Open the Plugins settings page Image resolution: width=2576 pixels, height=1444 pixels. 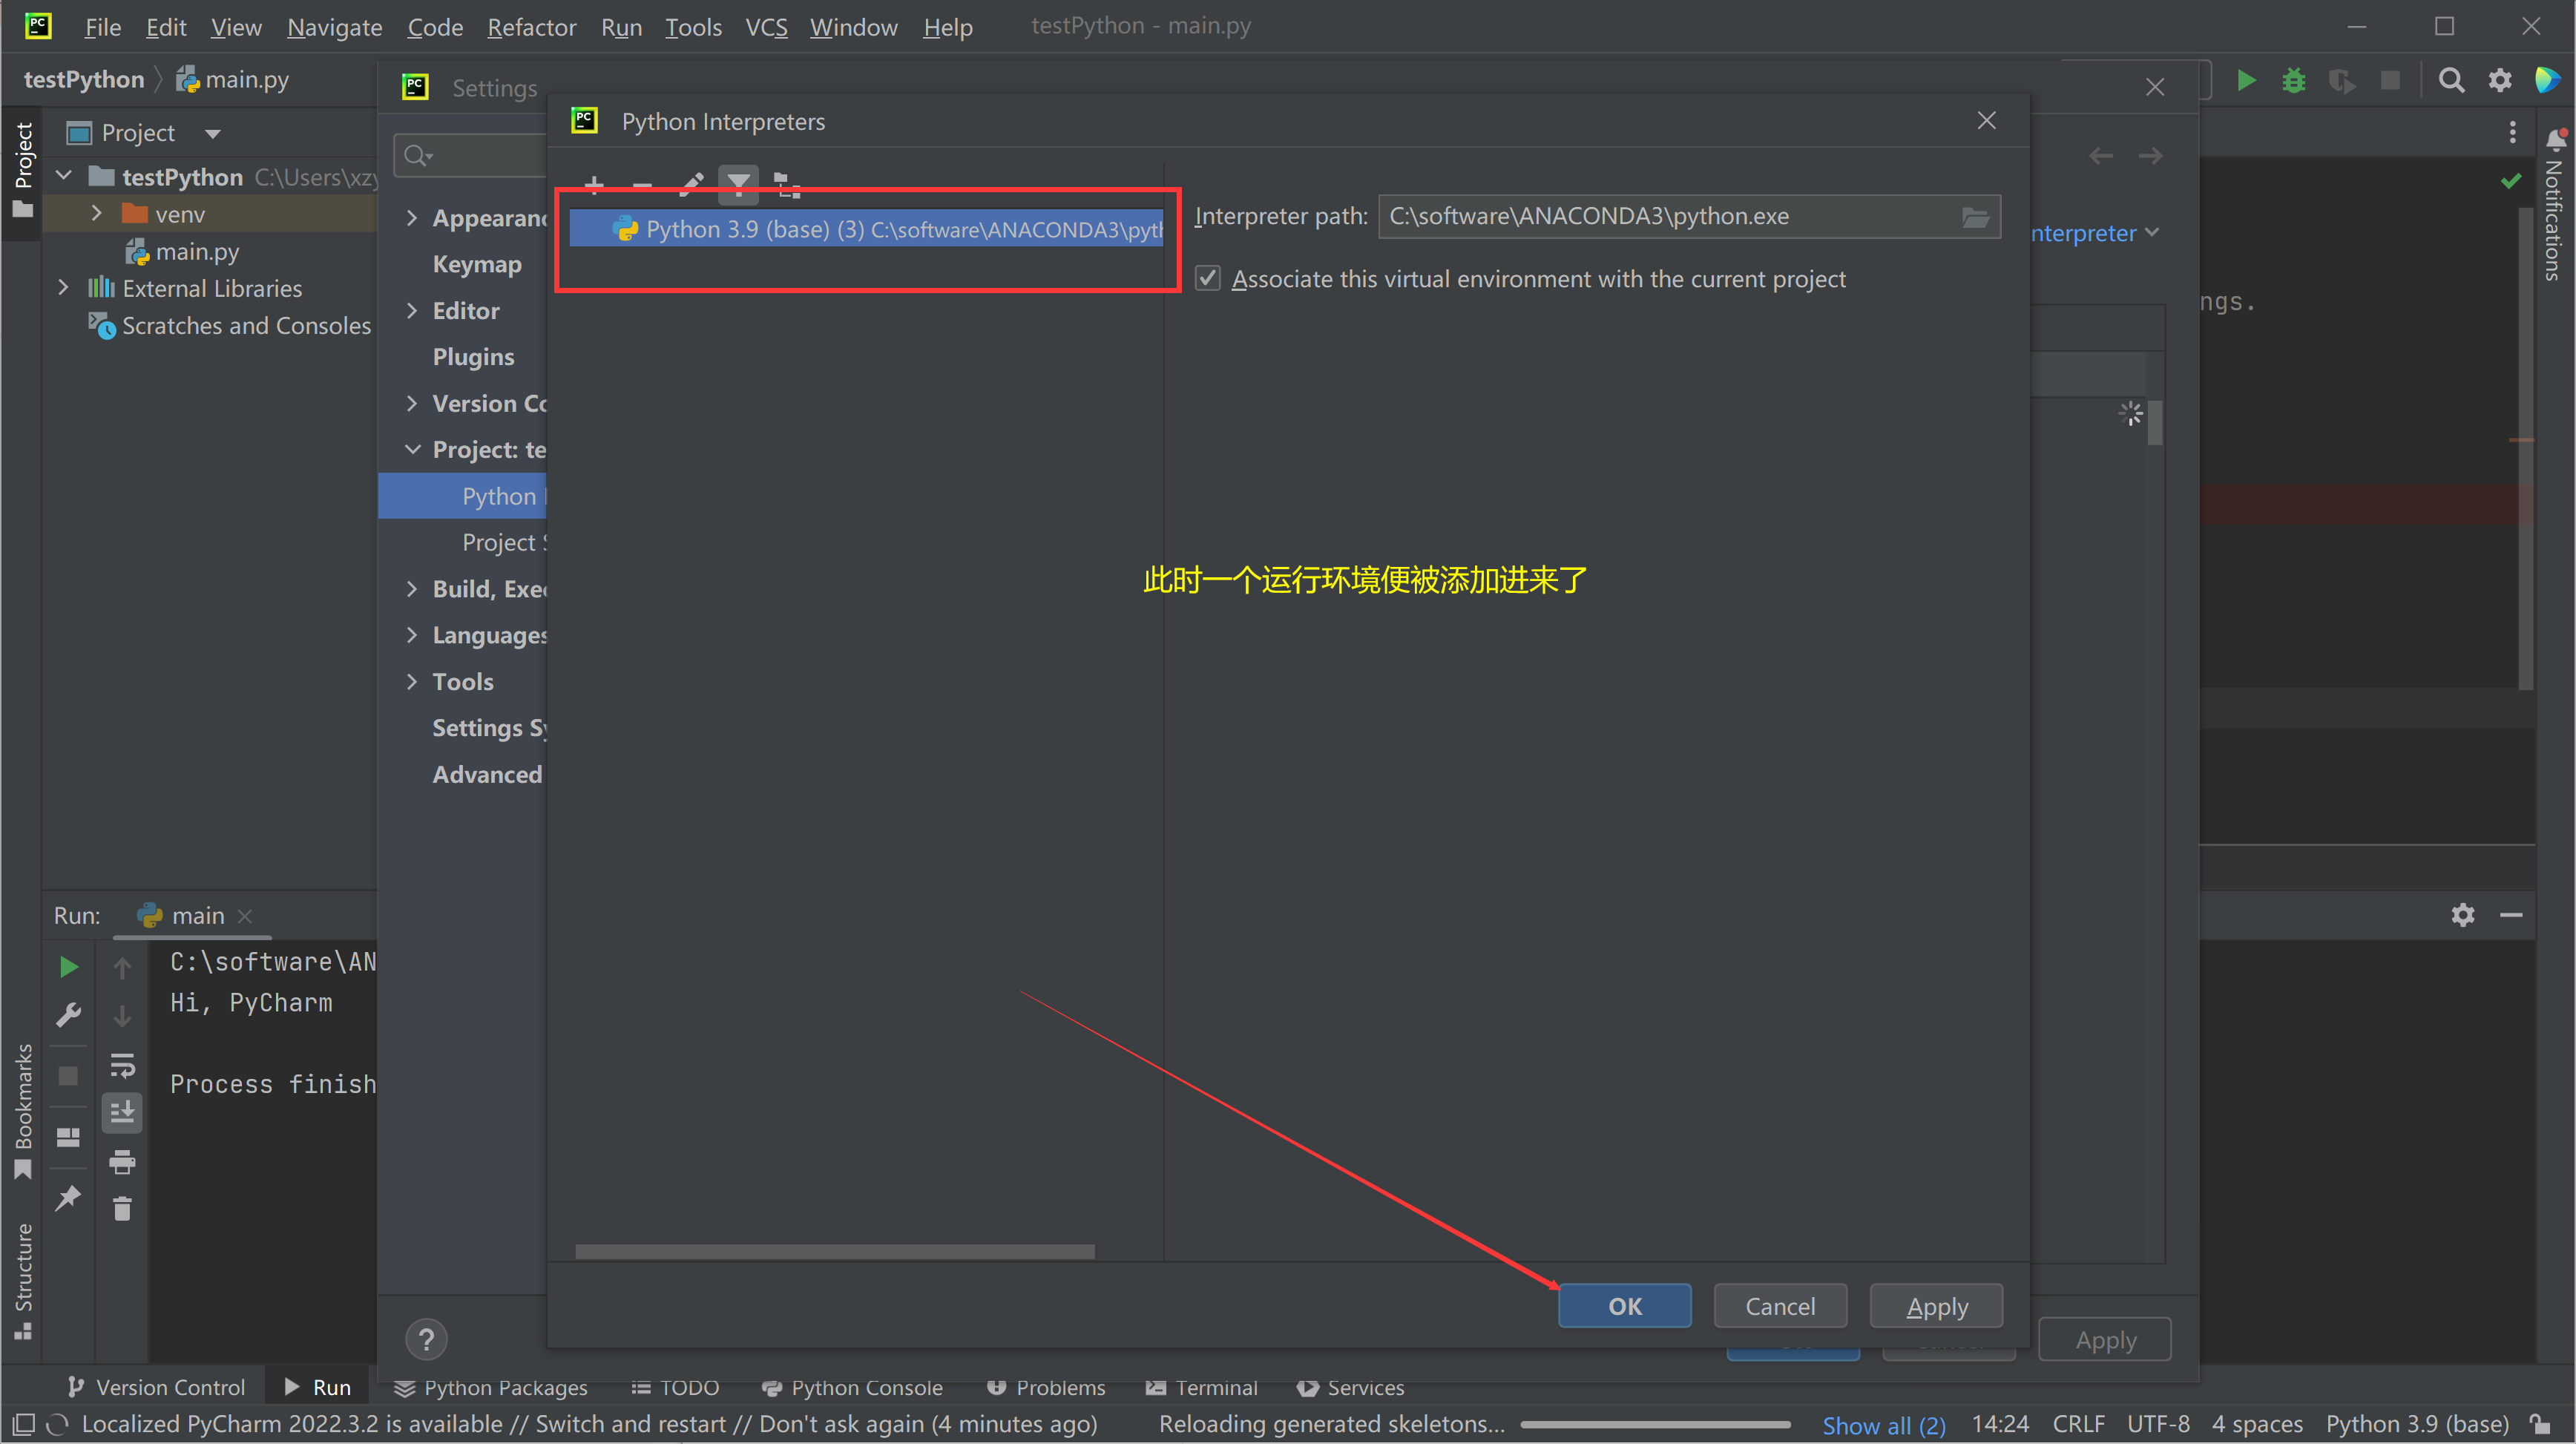(473, 357)
